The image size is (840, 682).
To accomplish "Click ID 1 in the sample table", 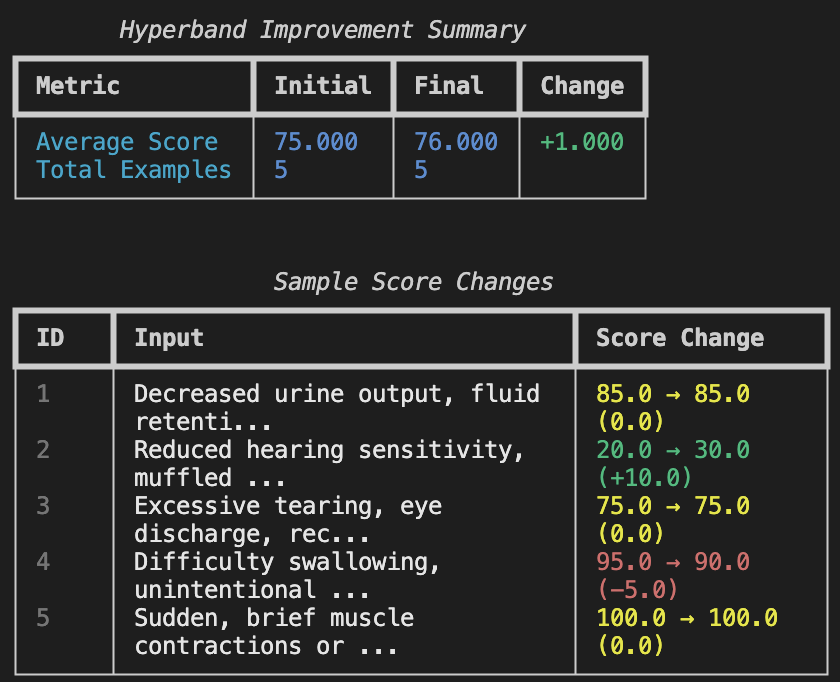I will tap(43, 394).
